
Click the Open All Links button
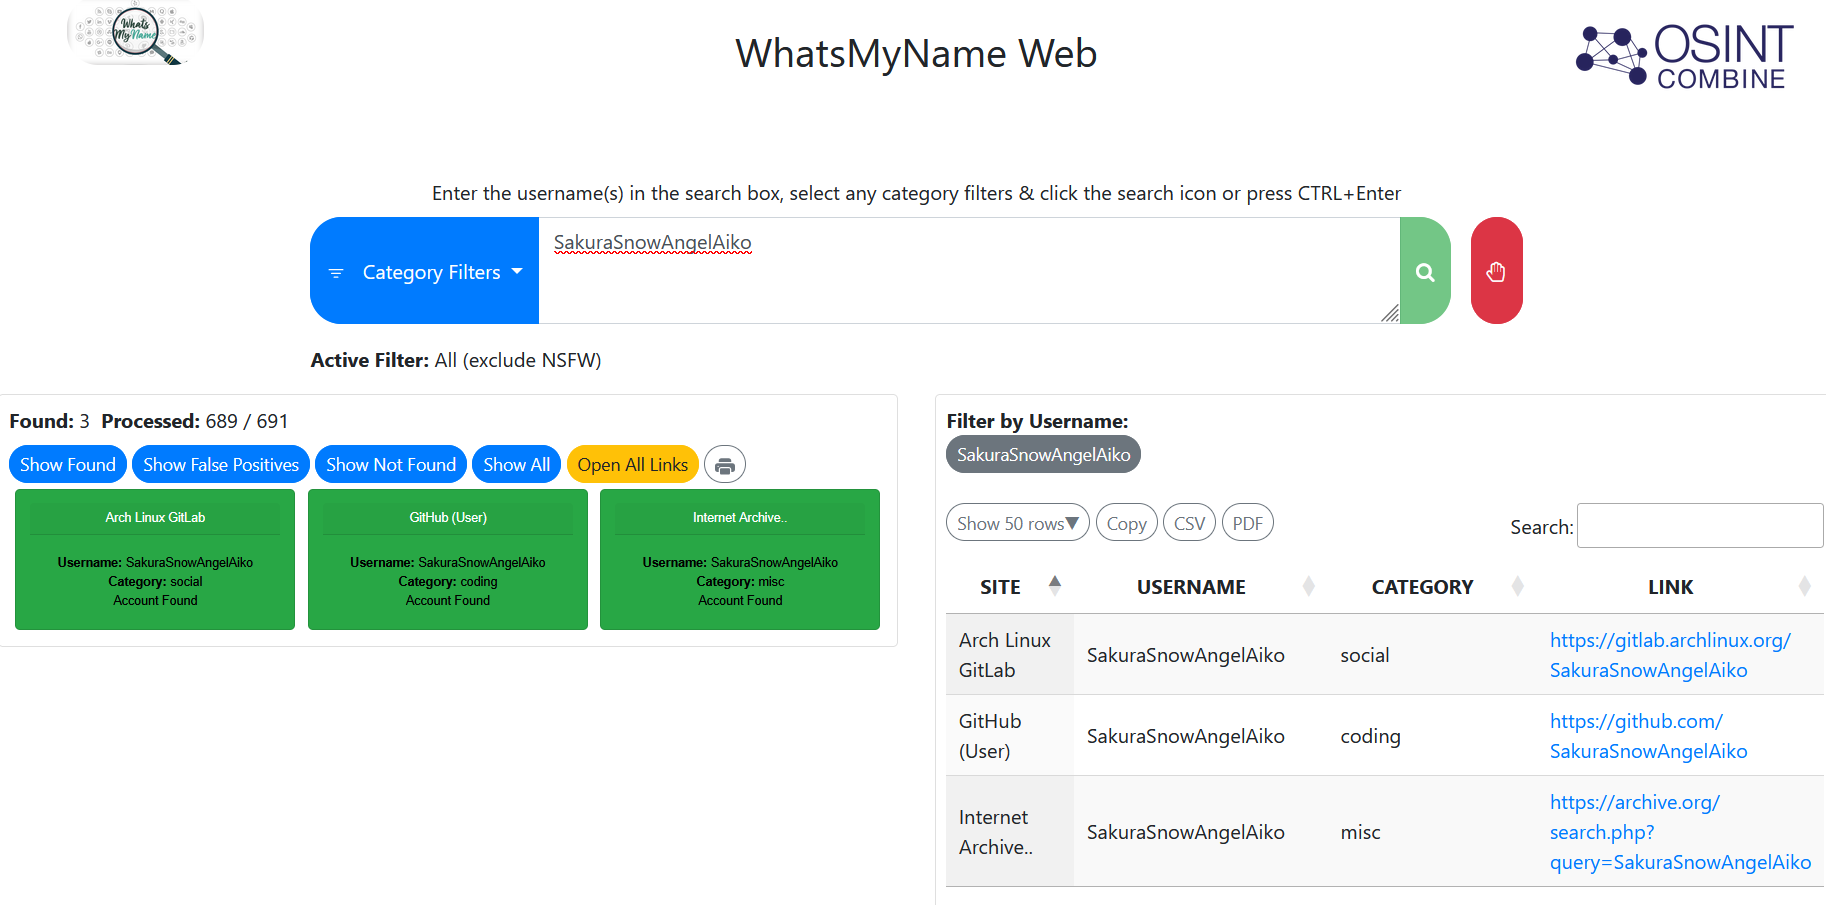633,465
